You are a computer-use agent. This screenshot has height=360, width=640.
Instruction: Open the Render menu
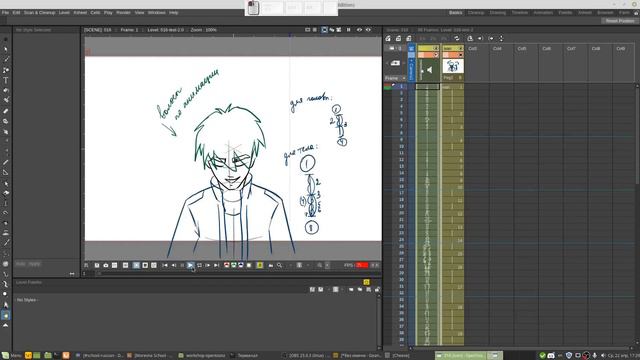point(123,13)
